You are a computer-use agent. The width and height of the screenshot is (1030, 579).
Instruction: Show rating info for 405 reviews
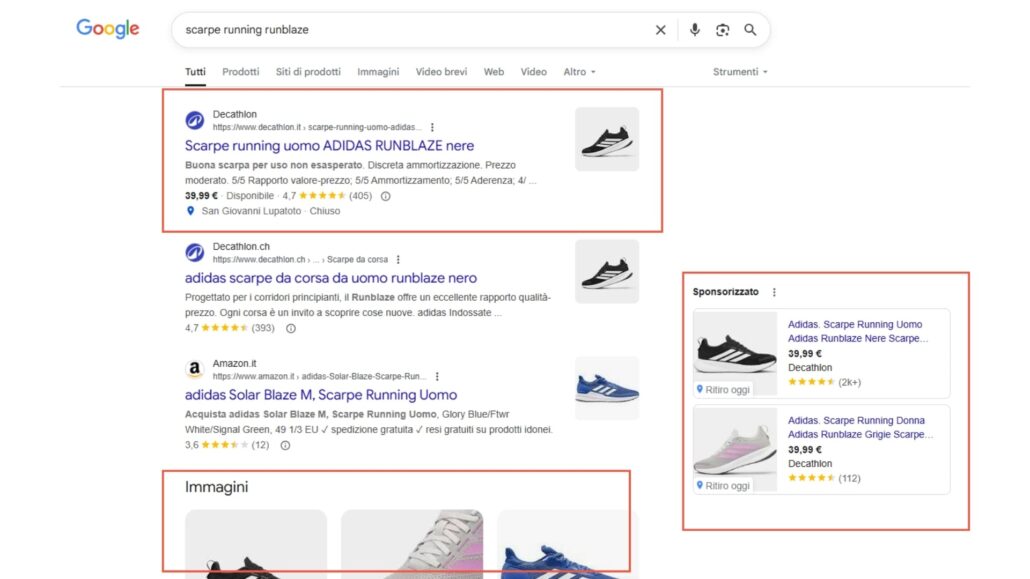coord(386,196)
